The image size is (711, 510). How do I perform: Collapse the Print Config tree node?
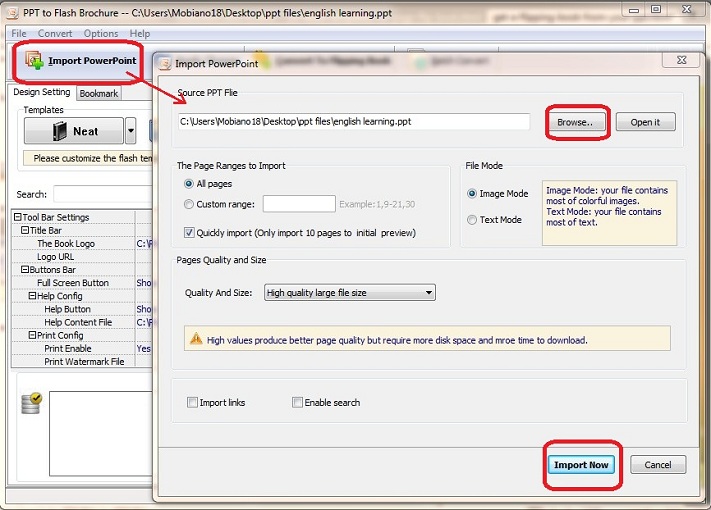point(32,335)
